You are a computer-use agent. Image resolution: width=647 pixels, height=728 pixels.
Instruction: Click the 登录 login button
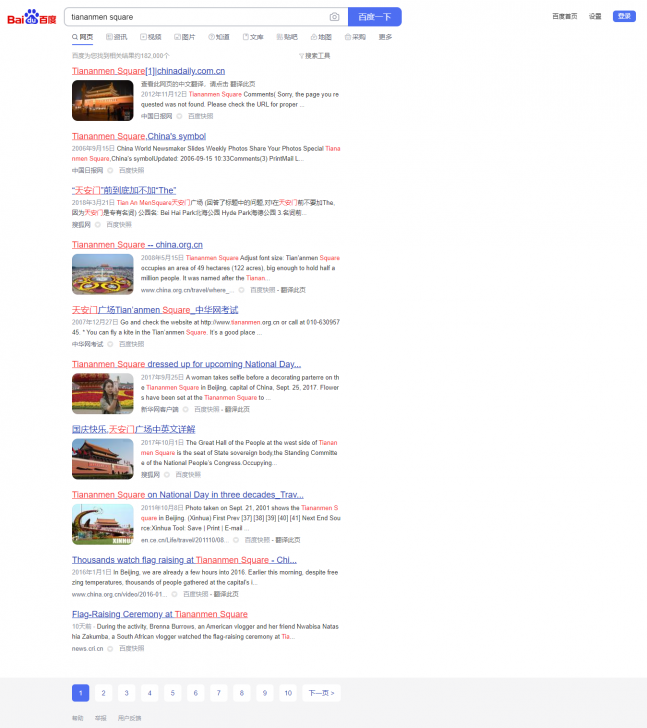pyautogui.click(x=624, y=16)
